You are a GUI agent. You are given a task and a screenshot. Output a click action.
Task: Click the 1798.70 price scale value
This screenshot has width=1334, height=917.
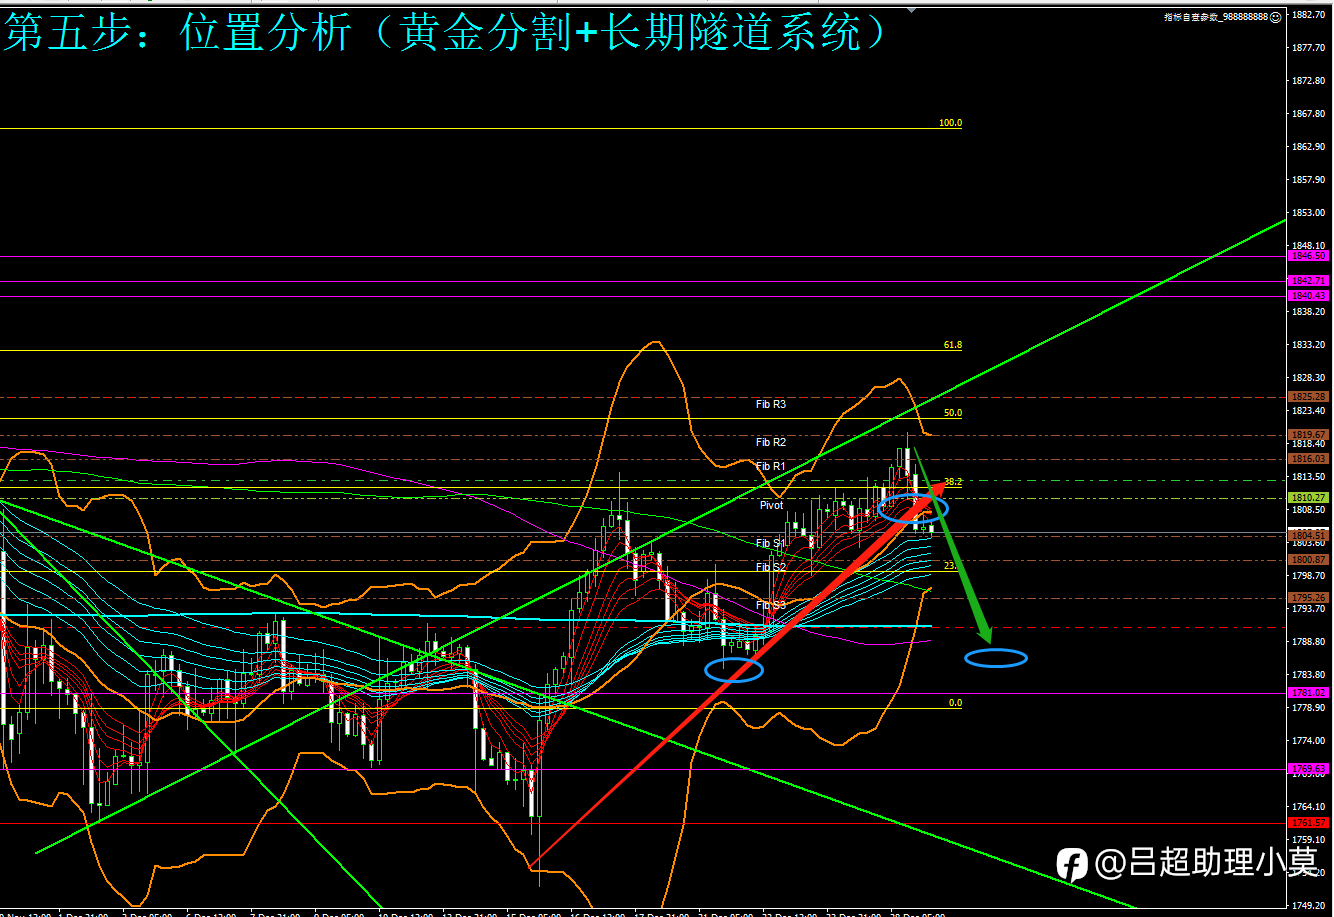coord(1310,576)
